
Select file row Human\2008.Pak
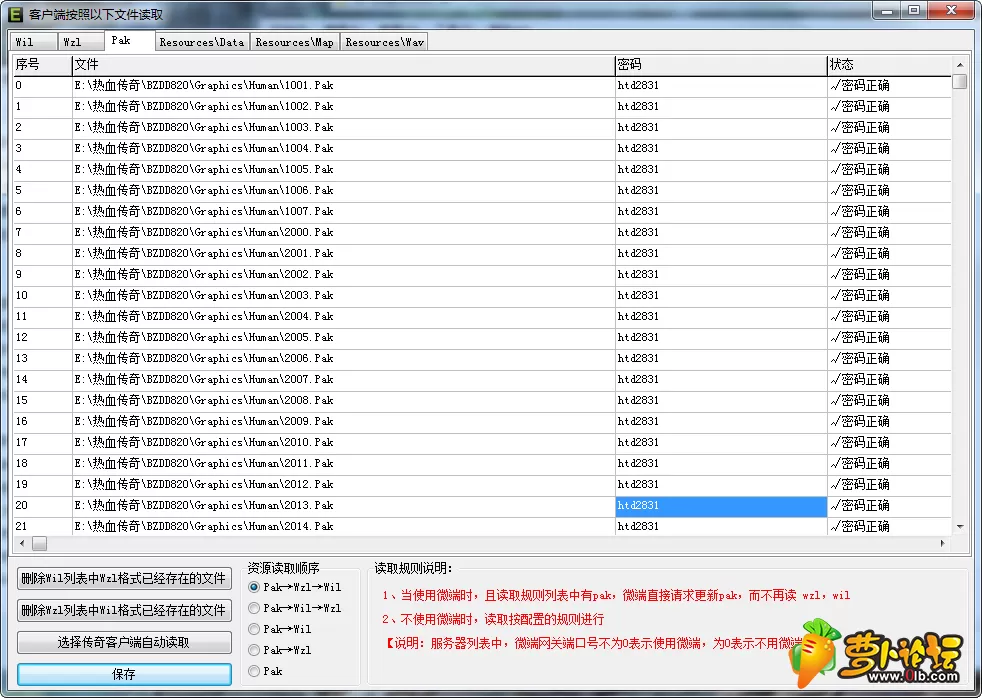pyautogui.click(x=482, y=400)
